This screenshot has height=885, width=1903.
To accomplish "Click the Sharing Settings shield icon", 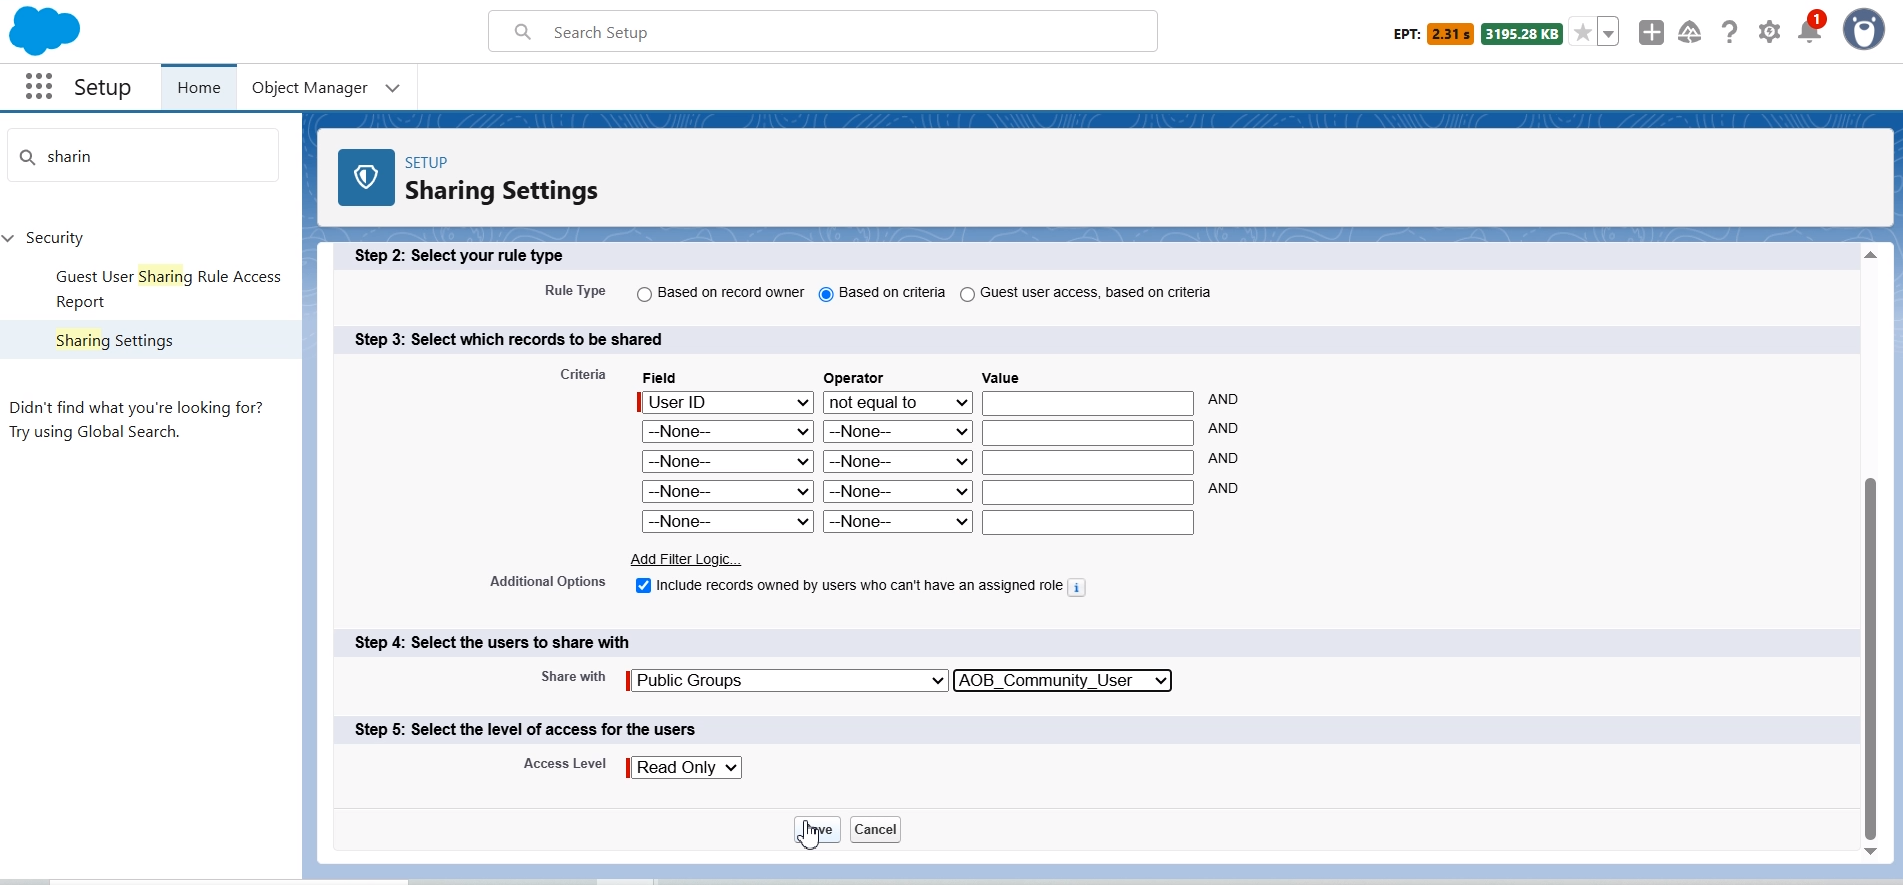I will tap(366, 177).
